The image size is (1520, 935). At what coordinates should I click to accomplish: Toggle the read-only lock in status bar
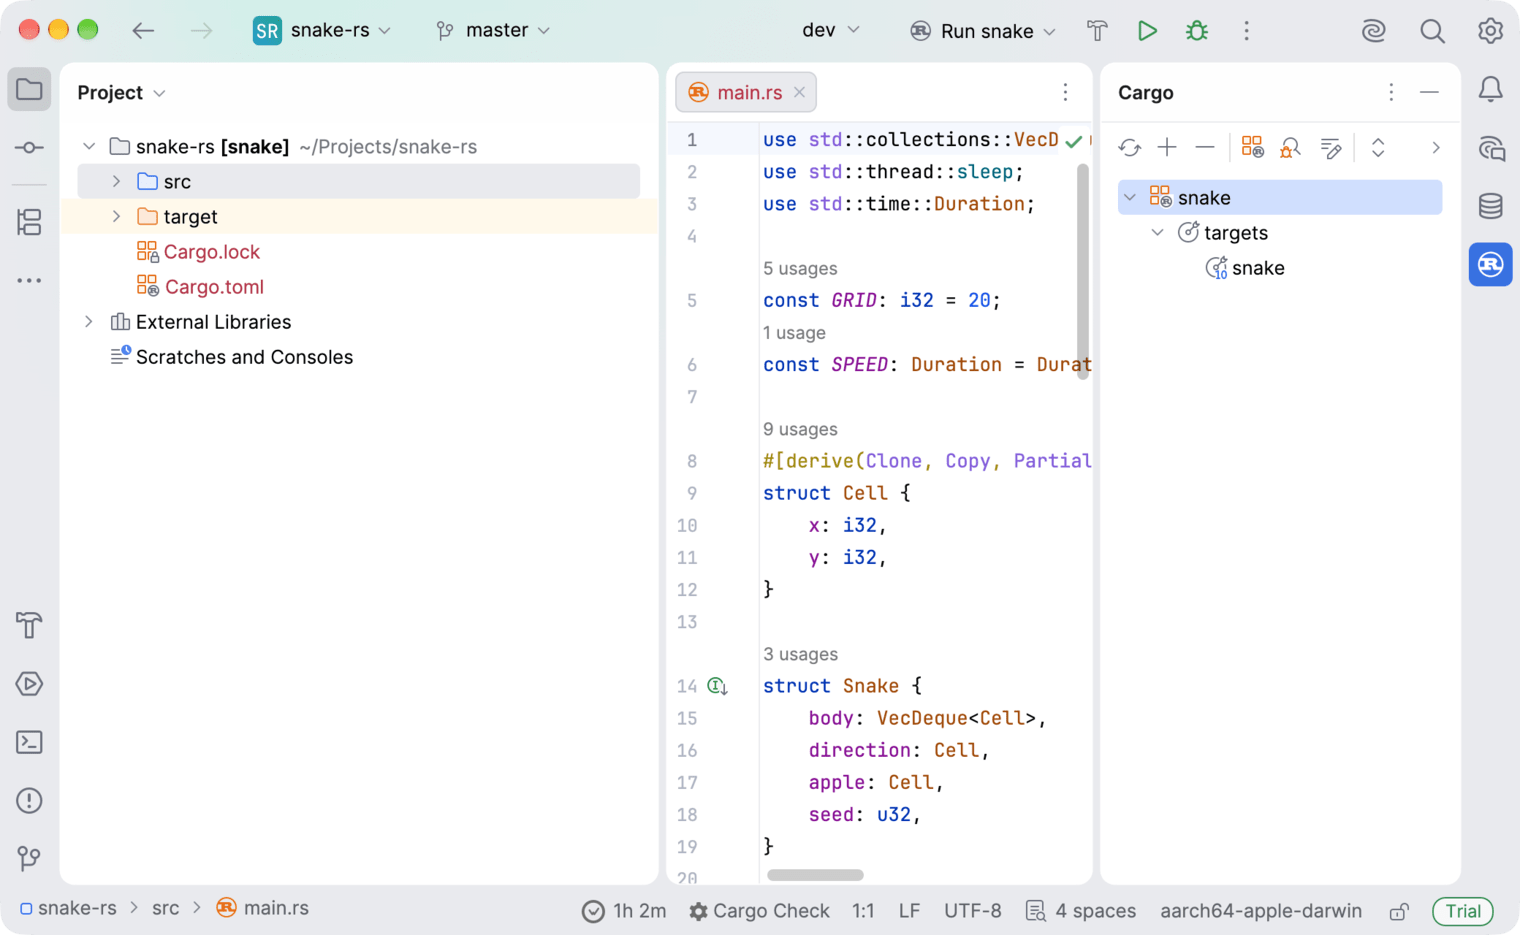coord(1399,911)
